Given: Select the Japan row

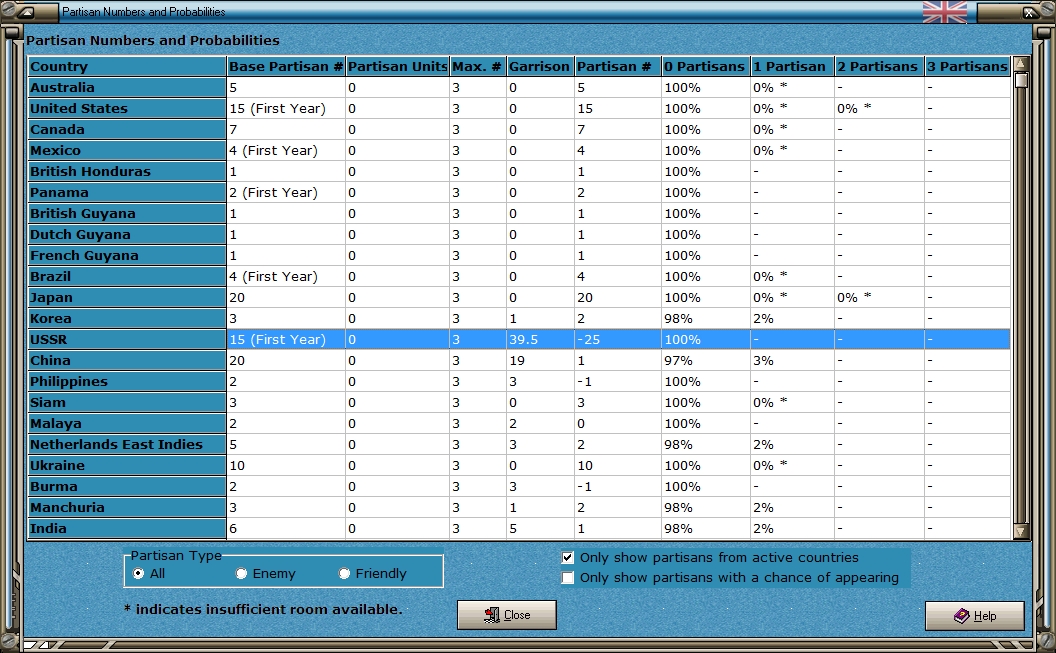Looking at the screenshot, I should pos(519,298).
